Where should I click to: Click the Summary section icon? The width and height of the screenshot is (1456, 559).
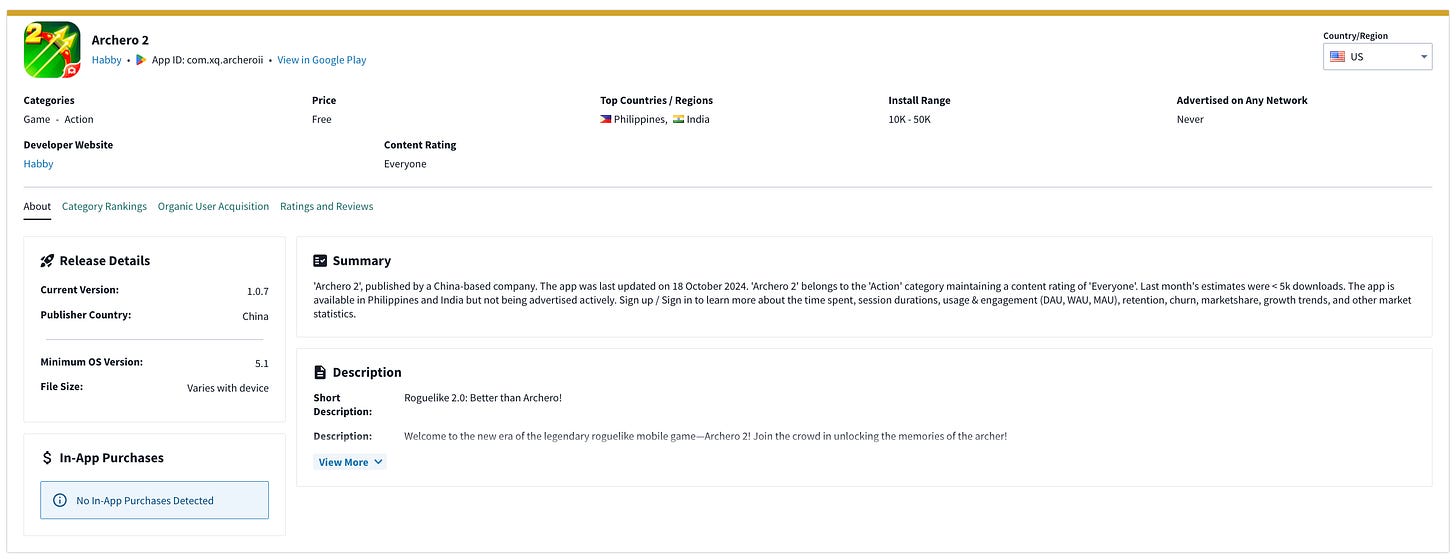320,261
